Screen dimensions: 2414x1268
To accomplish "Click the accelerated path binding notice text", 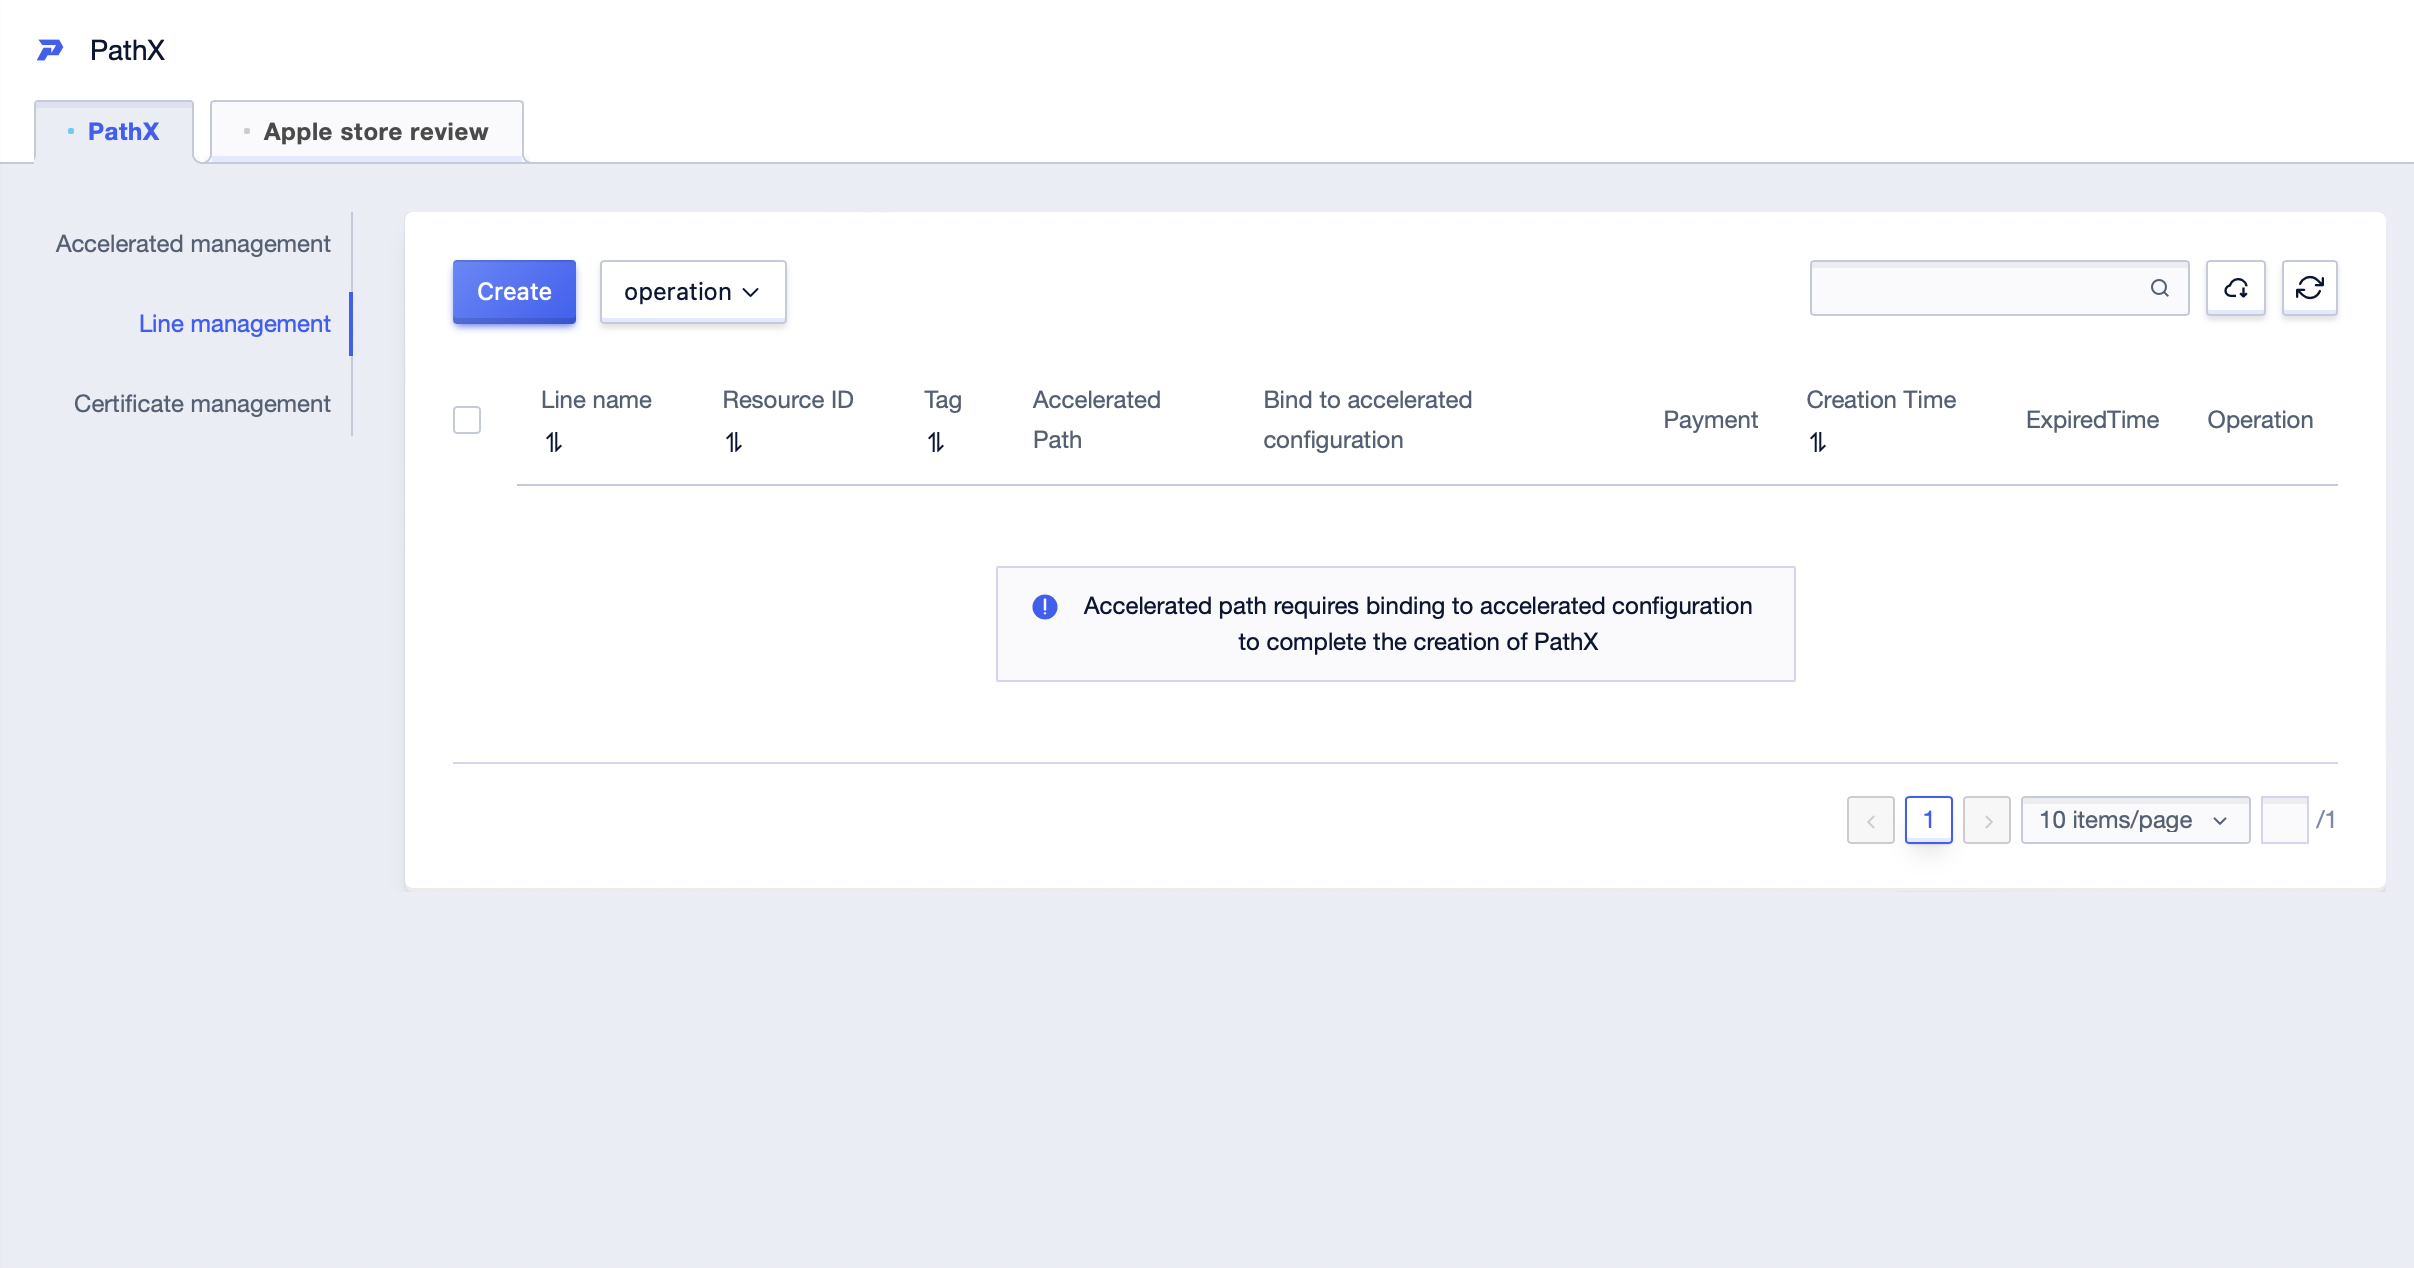I will coord(1418,624).
